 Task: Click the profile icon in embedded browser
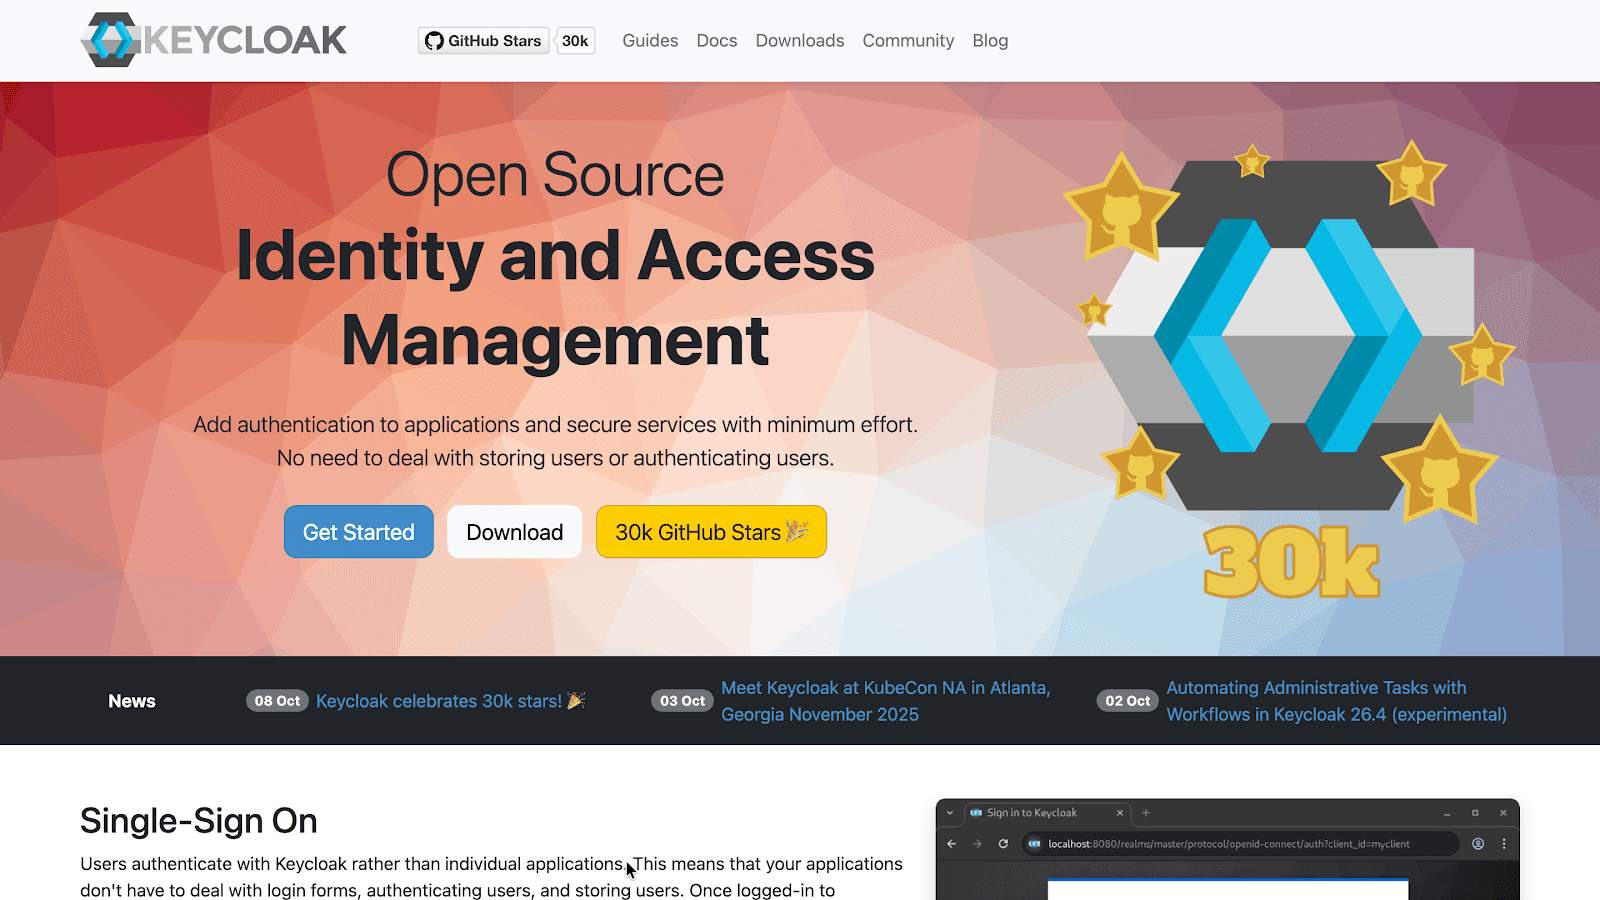(x=1478, y=844)
